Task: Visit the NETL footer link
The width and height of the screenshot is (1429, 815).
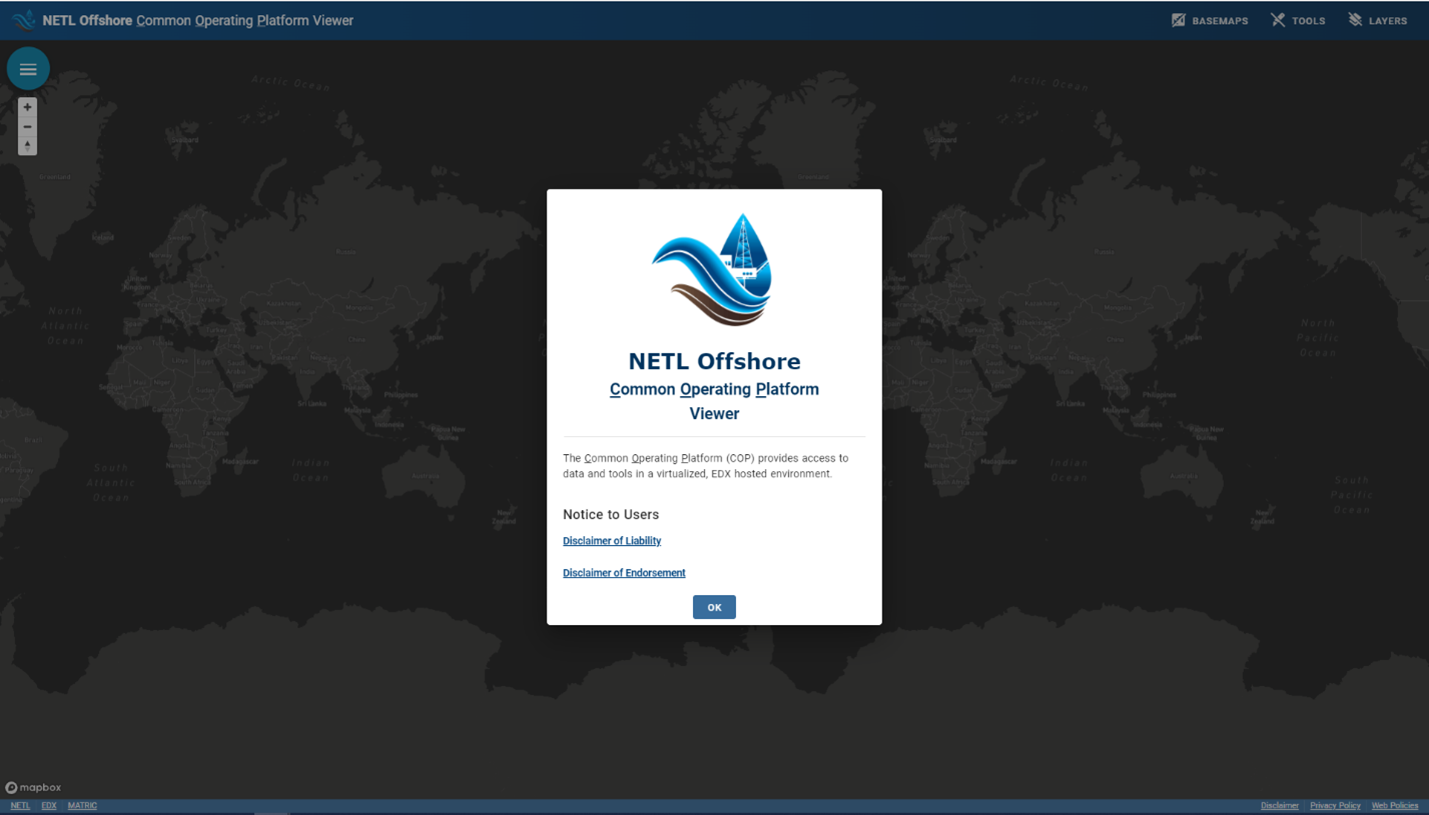Action: (20, 806)
